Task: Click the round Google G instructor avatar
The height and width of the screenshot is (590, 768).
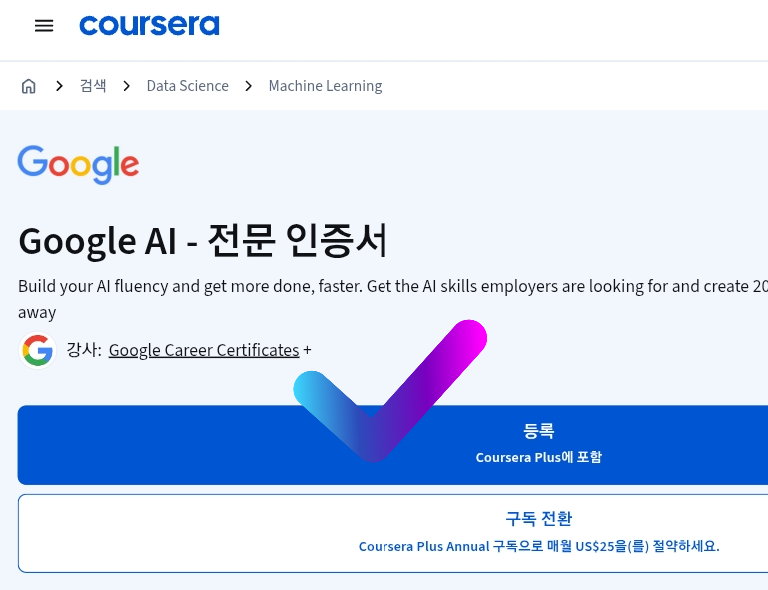Action: pyautogui.click(x=37, y=351)
